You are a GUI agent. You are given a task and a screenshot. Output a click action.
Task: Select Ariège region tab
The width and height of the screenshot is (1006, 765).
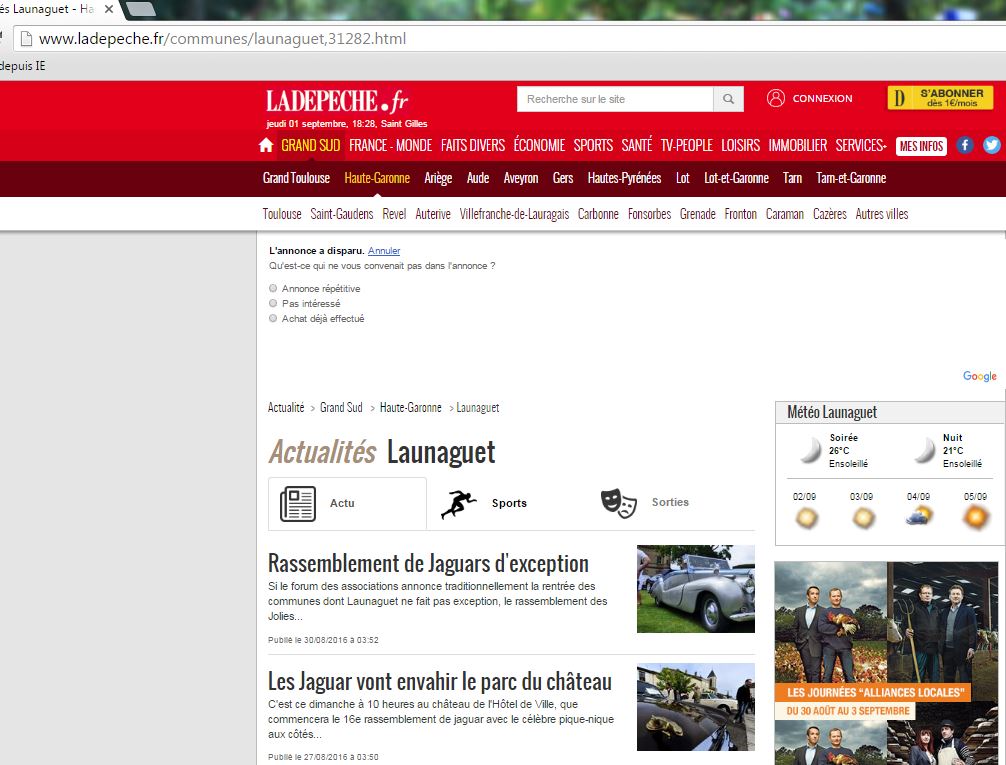coord(438,178)
